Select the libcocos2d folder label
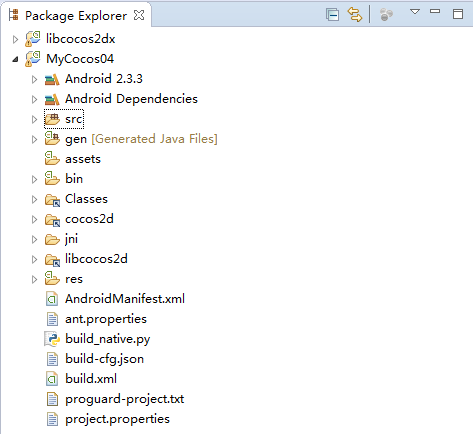 tap(96, 259)
